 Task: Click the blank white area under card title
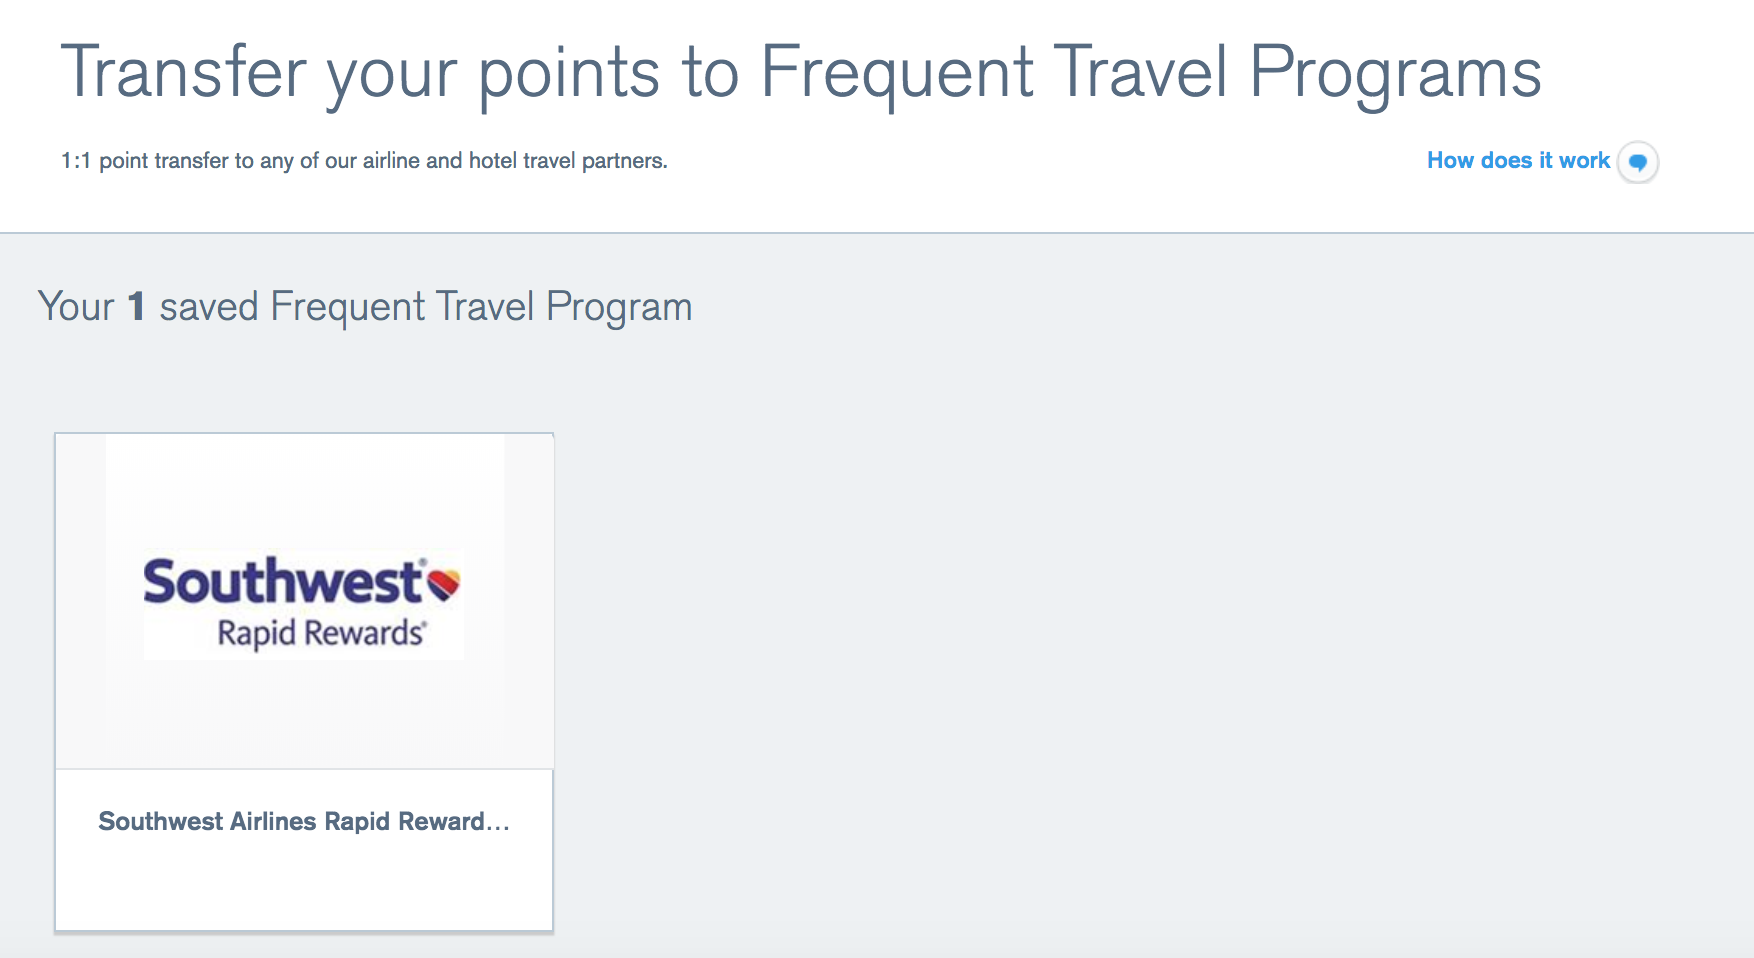[304, 885]
